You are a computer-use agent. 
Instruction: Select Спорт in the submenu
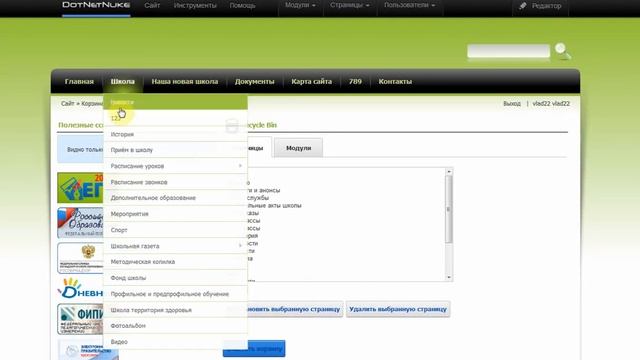(x=176, y=230)
